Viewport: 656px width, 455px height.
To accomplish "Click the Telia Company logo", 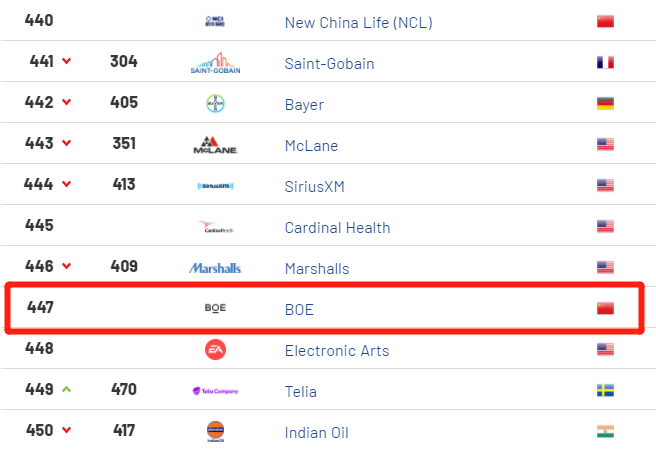I will click(x=215, y=391).
